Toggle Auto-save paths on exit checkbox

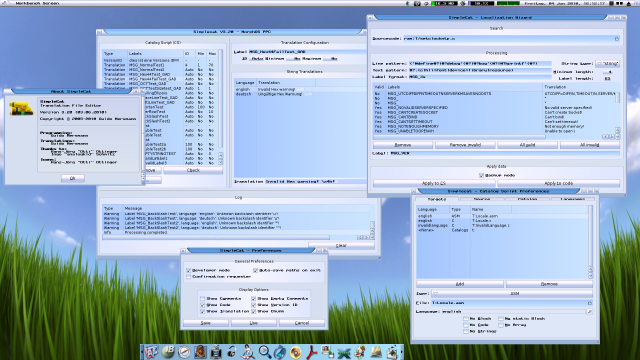point(256,270)
